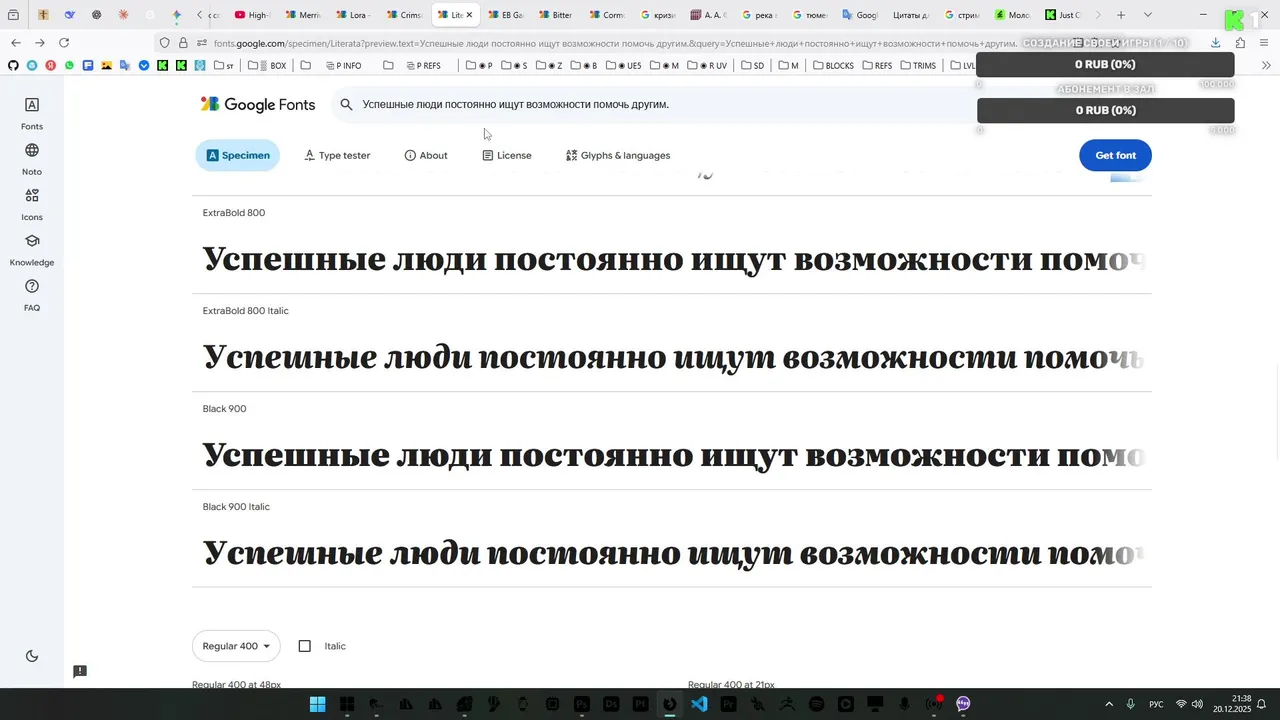This screenshot has width=1280, height=720.
Task: Open the GitHub bookmark icon
Action: point(13,66)
